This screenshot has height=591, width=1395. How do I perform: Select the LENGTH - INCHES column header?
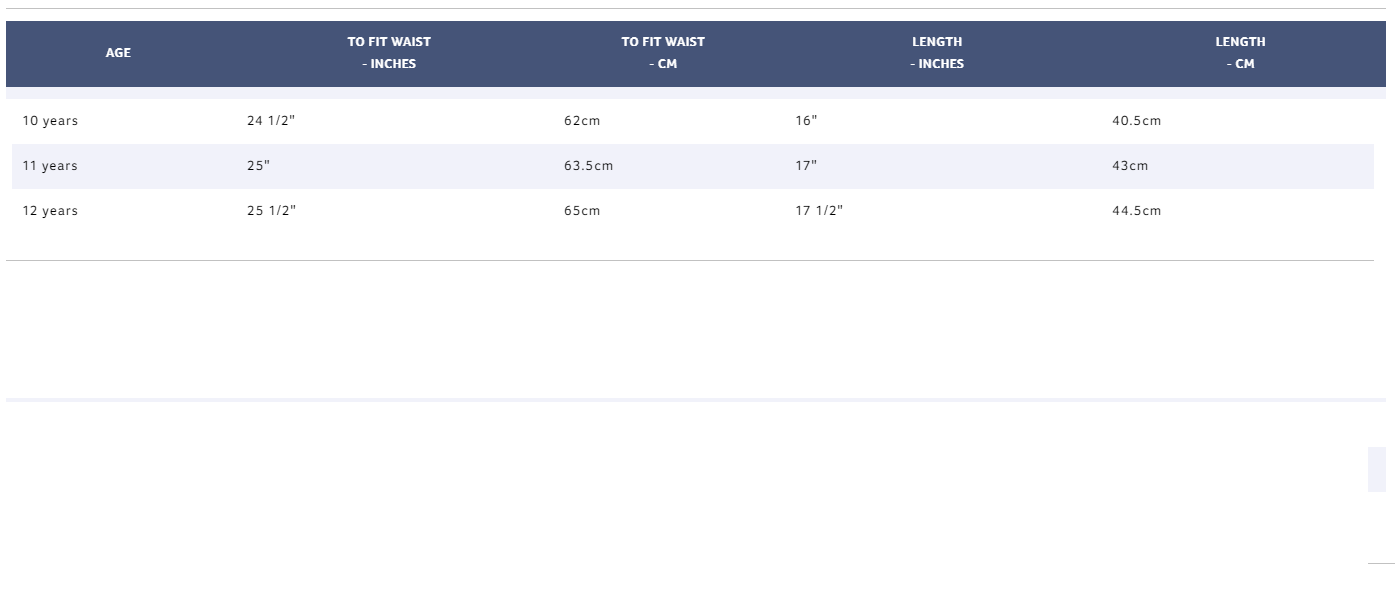[x=937, y=53]
